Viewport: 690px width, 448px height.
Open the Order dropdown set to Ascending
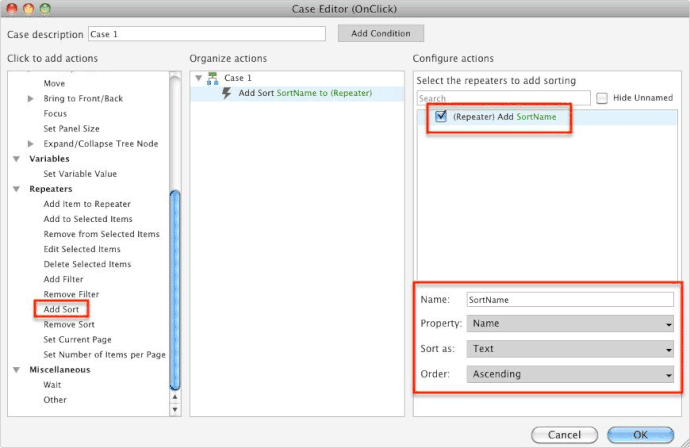pos(570,375)
